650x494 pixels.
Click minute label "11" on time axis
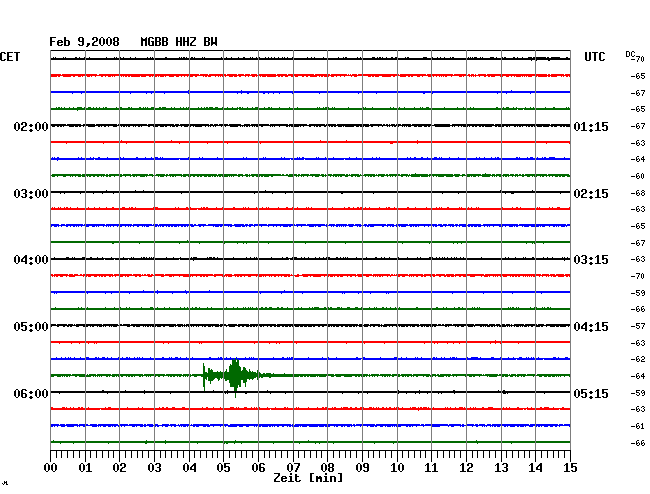click(x=431, y=467)
